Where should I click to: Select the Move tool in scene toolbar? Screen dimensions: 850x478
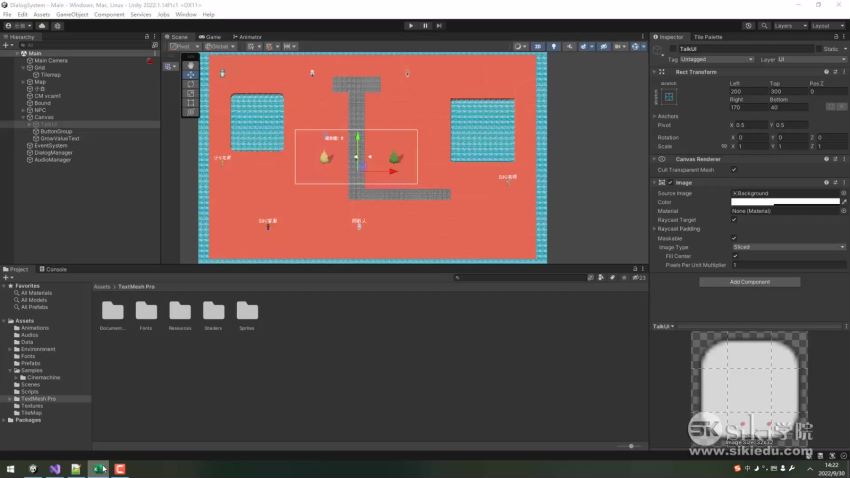[191, 75]
